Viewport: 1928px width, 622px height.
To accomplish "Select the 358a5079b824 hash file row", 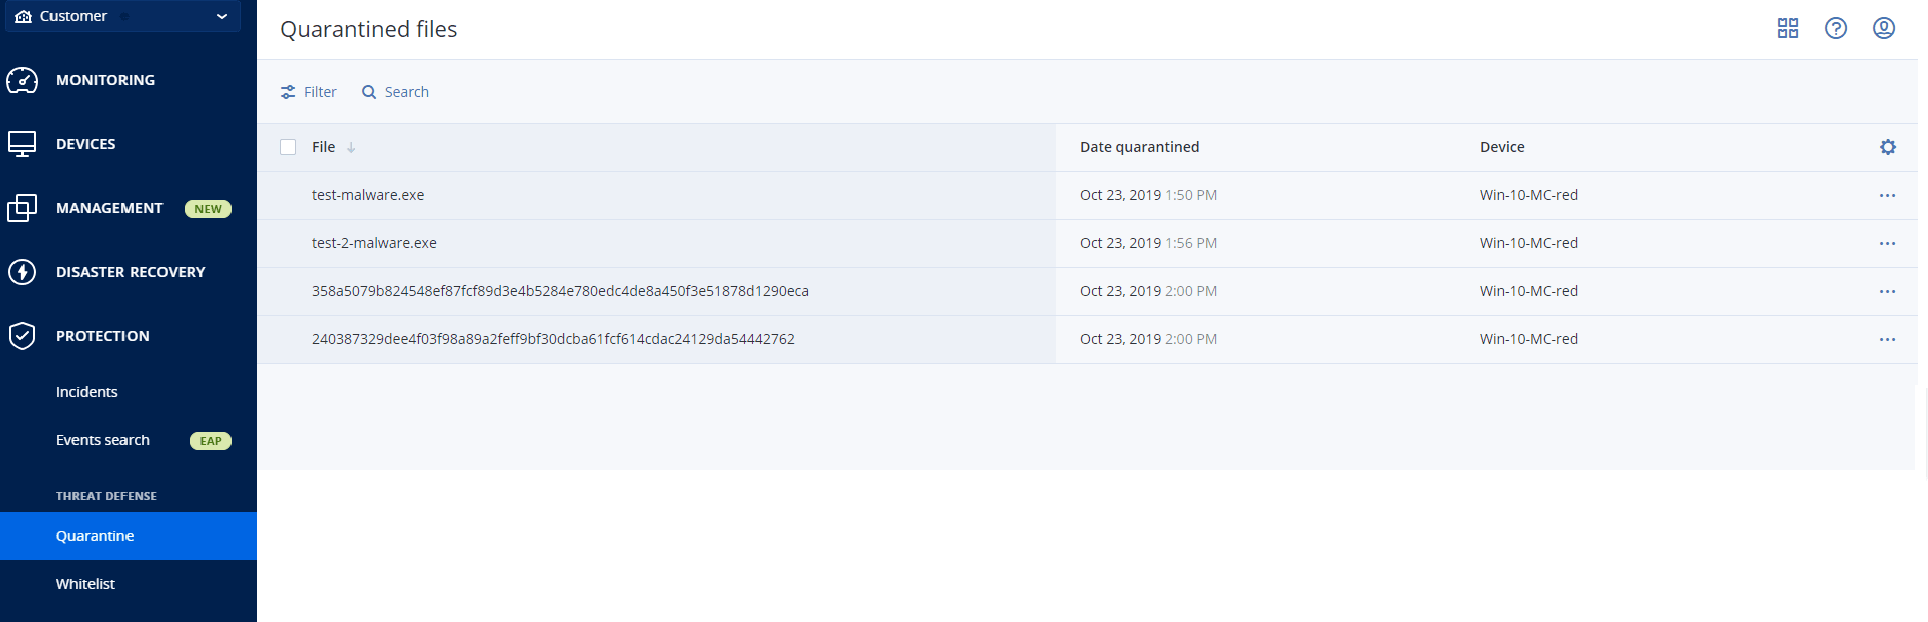I will [x=560, y=291].
